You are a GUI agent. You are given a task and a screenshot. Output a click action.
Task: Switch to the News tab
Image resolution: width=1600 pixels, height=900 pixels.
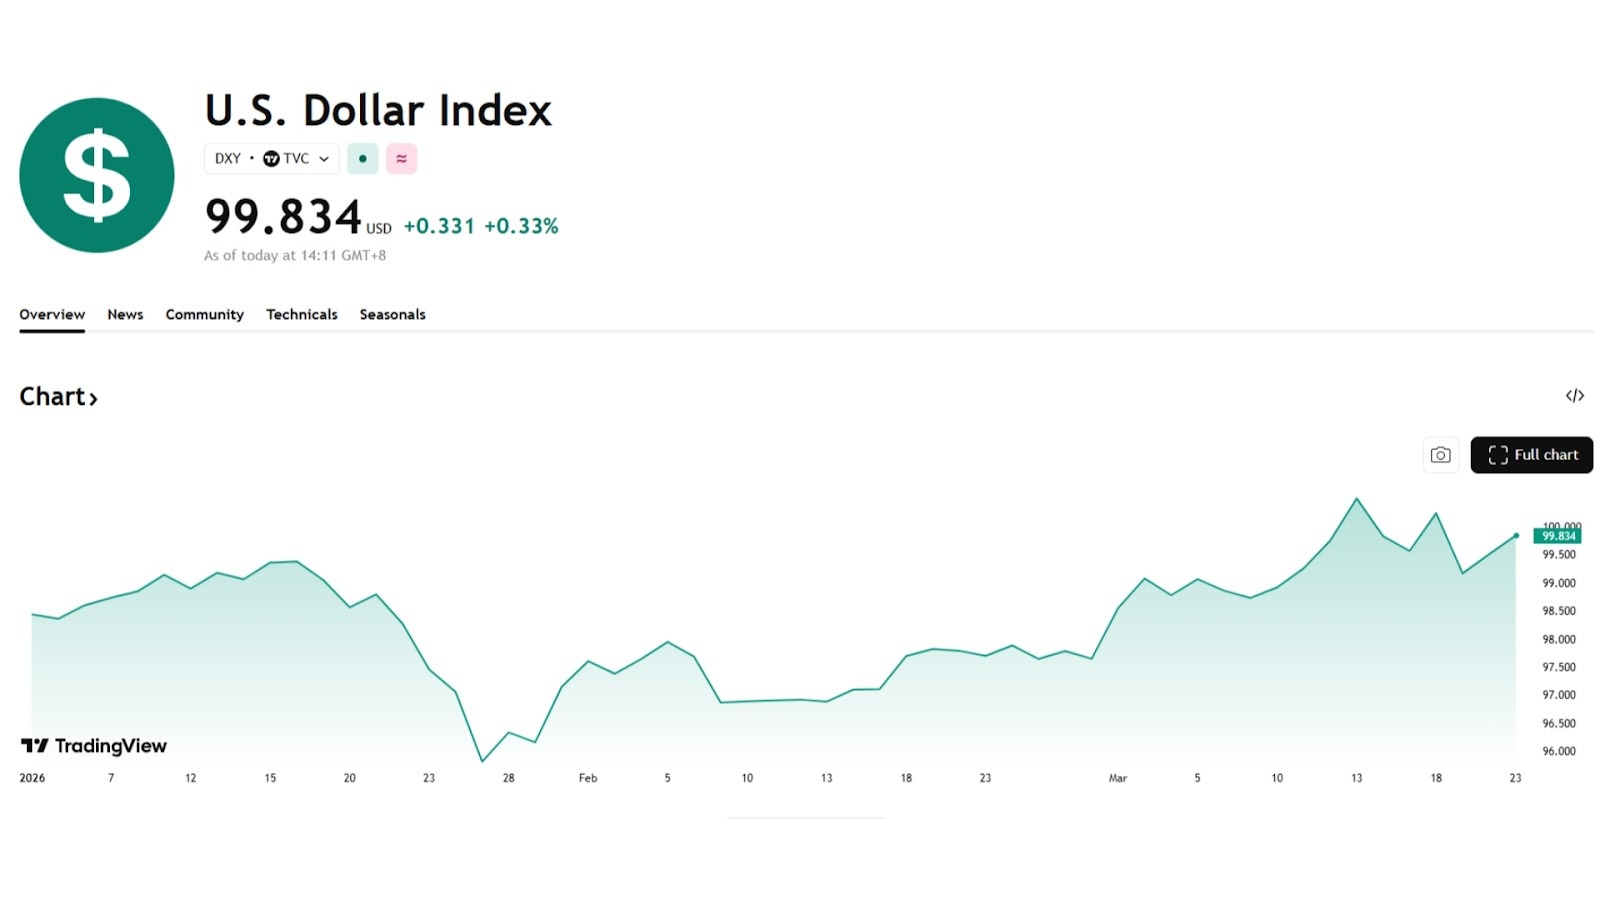coord(125,315)
